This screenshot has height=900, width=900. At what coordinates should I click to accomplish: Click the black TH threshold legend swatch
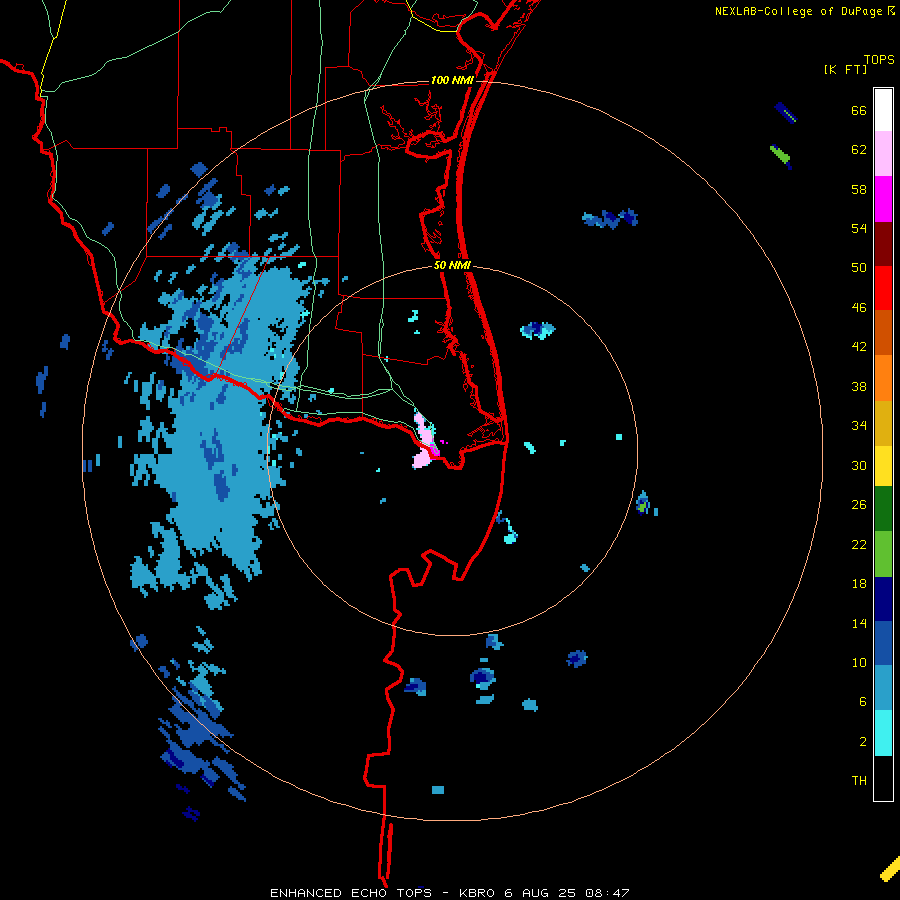883,778
